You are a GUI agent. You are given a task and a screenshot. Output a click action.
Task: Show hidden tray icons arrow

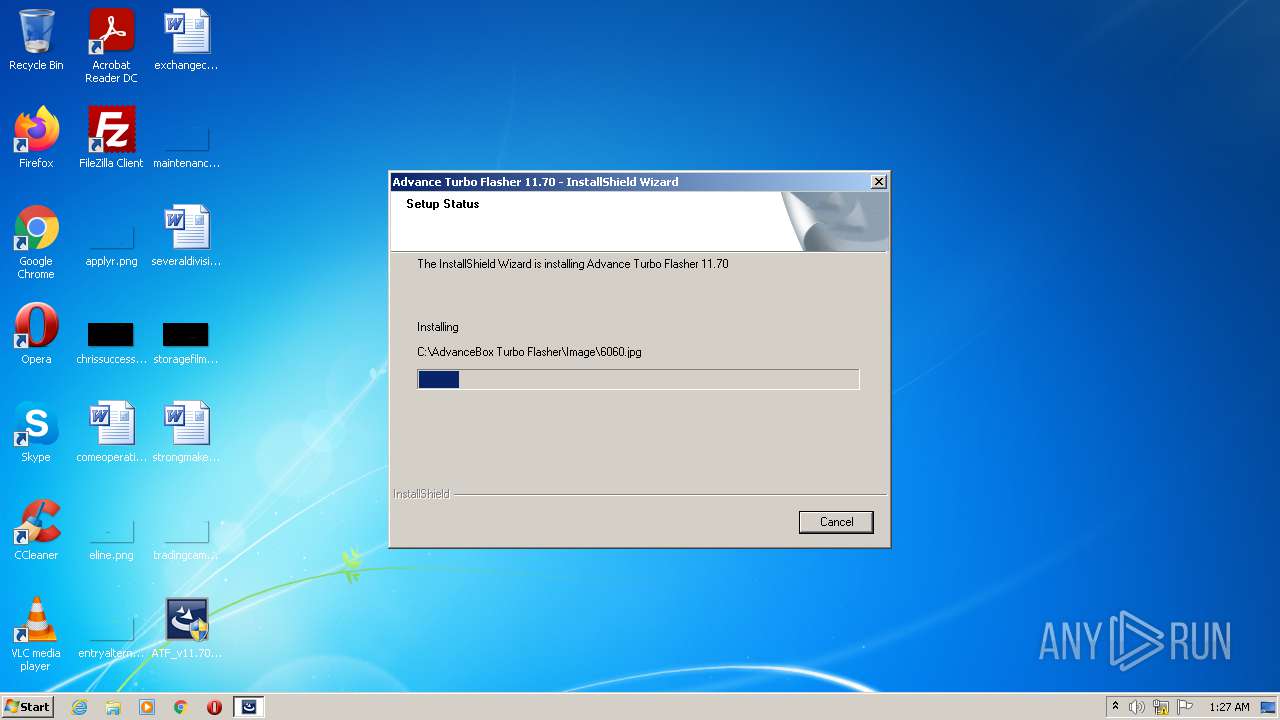1115,707
